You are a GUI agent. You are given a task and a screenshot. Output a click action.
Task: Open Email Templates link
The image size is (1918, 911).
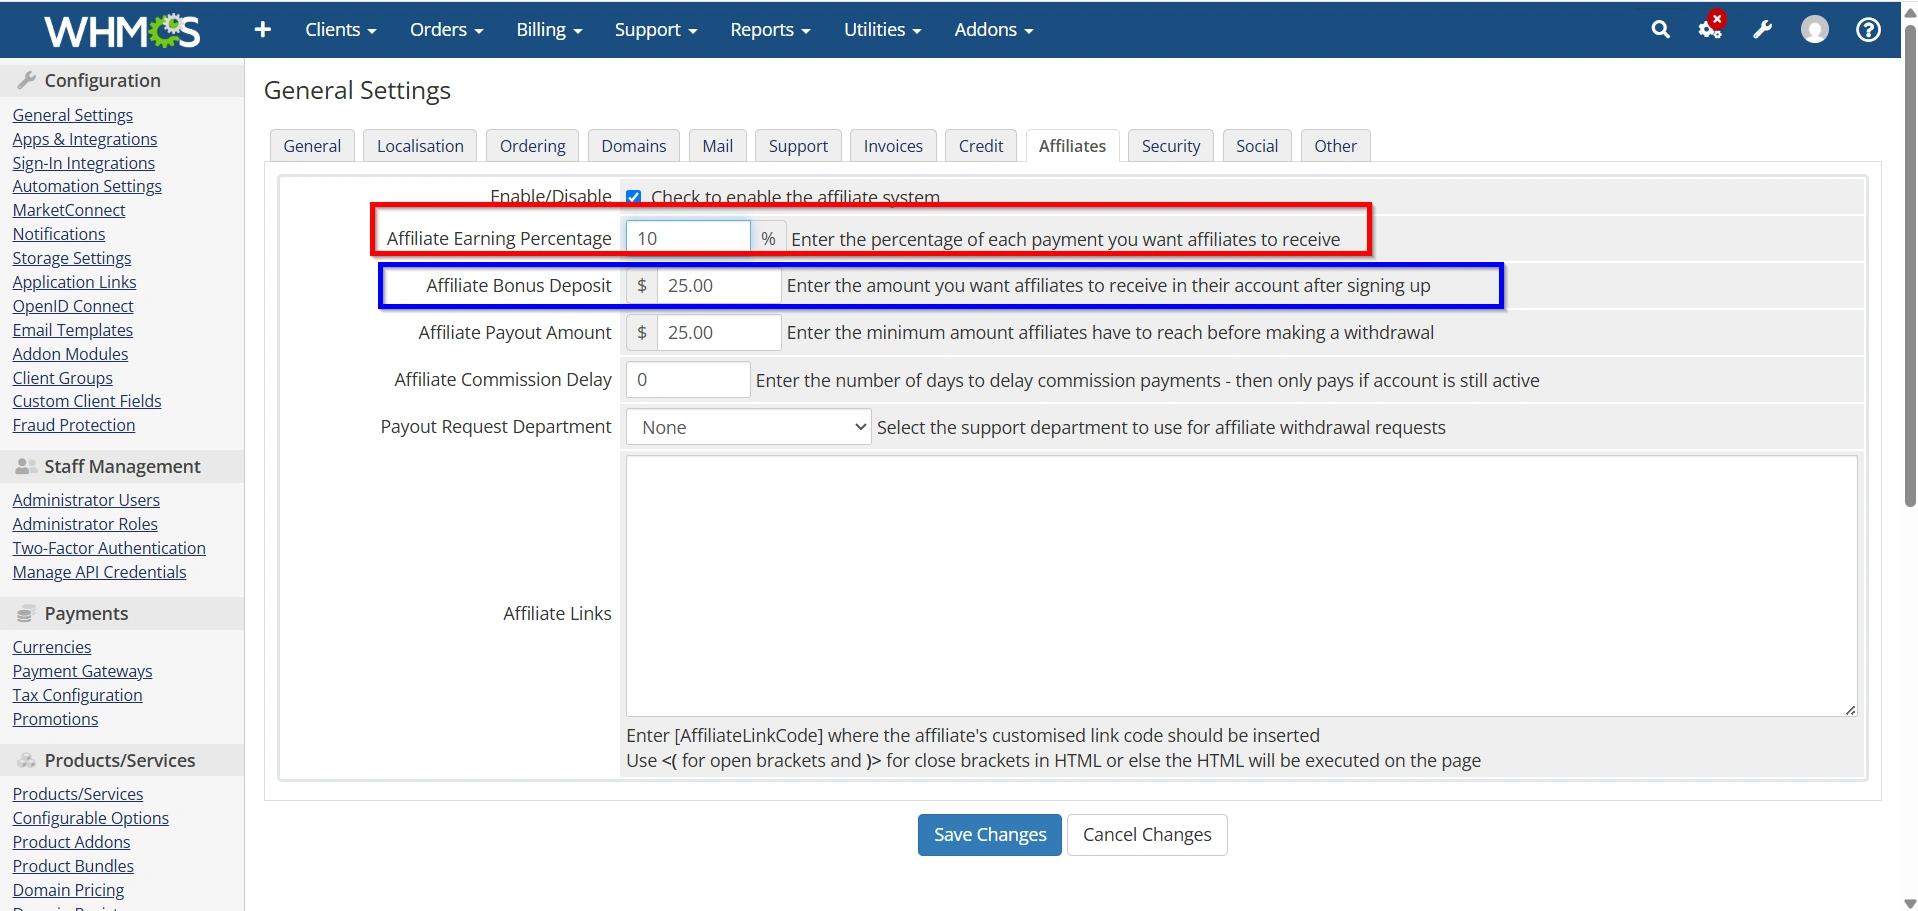coord(73,330)
